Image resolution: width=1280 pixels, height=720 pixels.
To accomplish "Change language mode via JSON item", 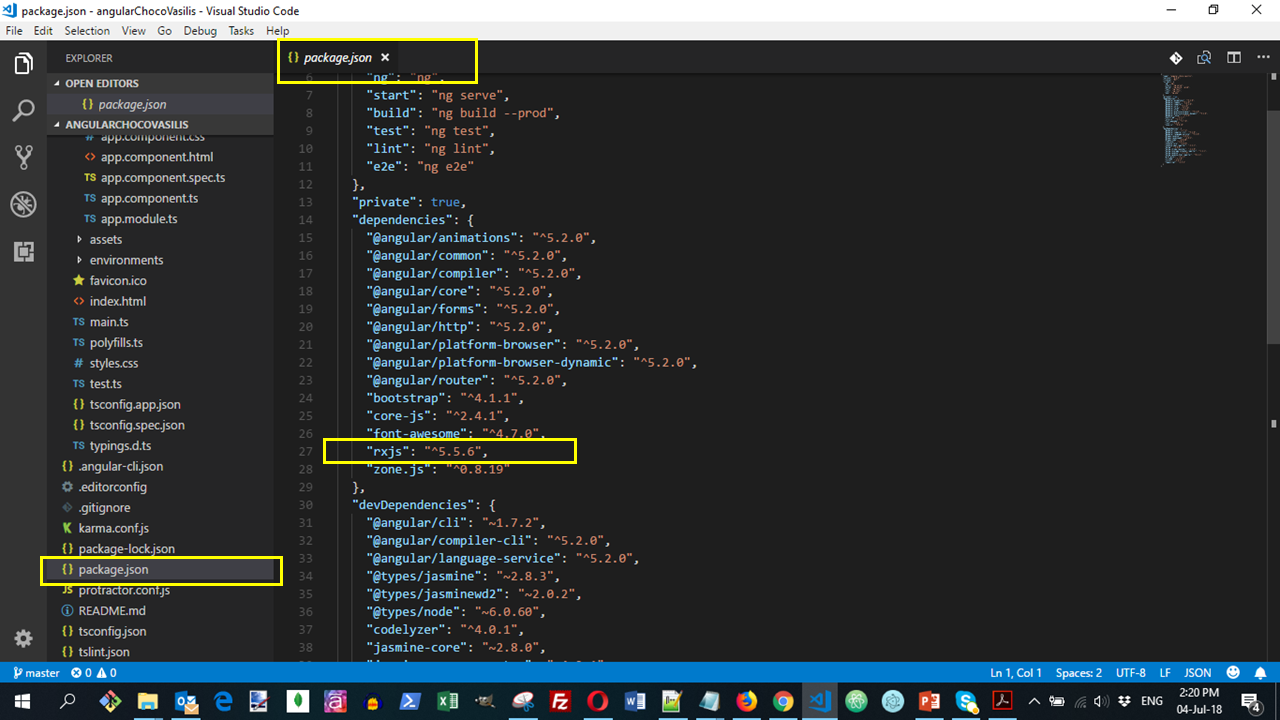I will point(1198,673).
